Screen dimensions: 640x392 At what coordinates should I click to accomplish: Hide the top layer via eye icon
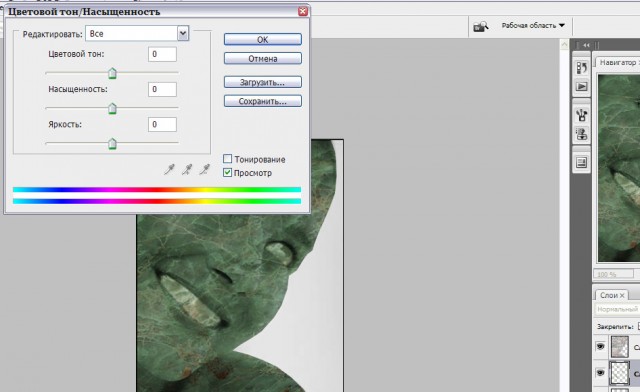coord(600,346)
